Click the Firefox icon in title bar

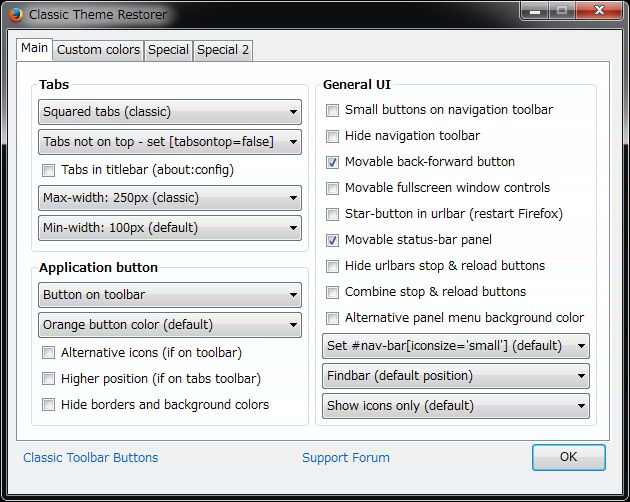(x=16, y=15)
